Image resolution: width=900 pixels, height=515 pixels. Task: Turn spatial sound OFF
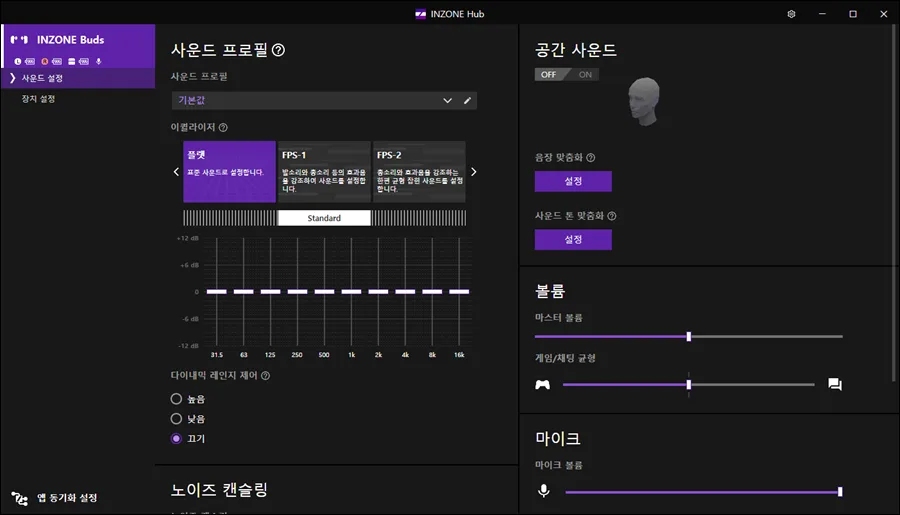click(549, 75)
